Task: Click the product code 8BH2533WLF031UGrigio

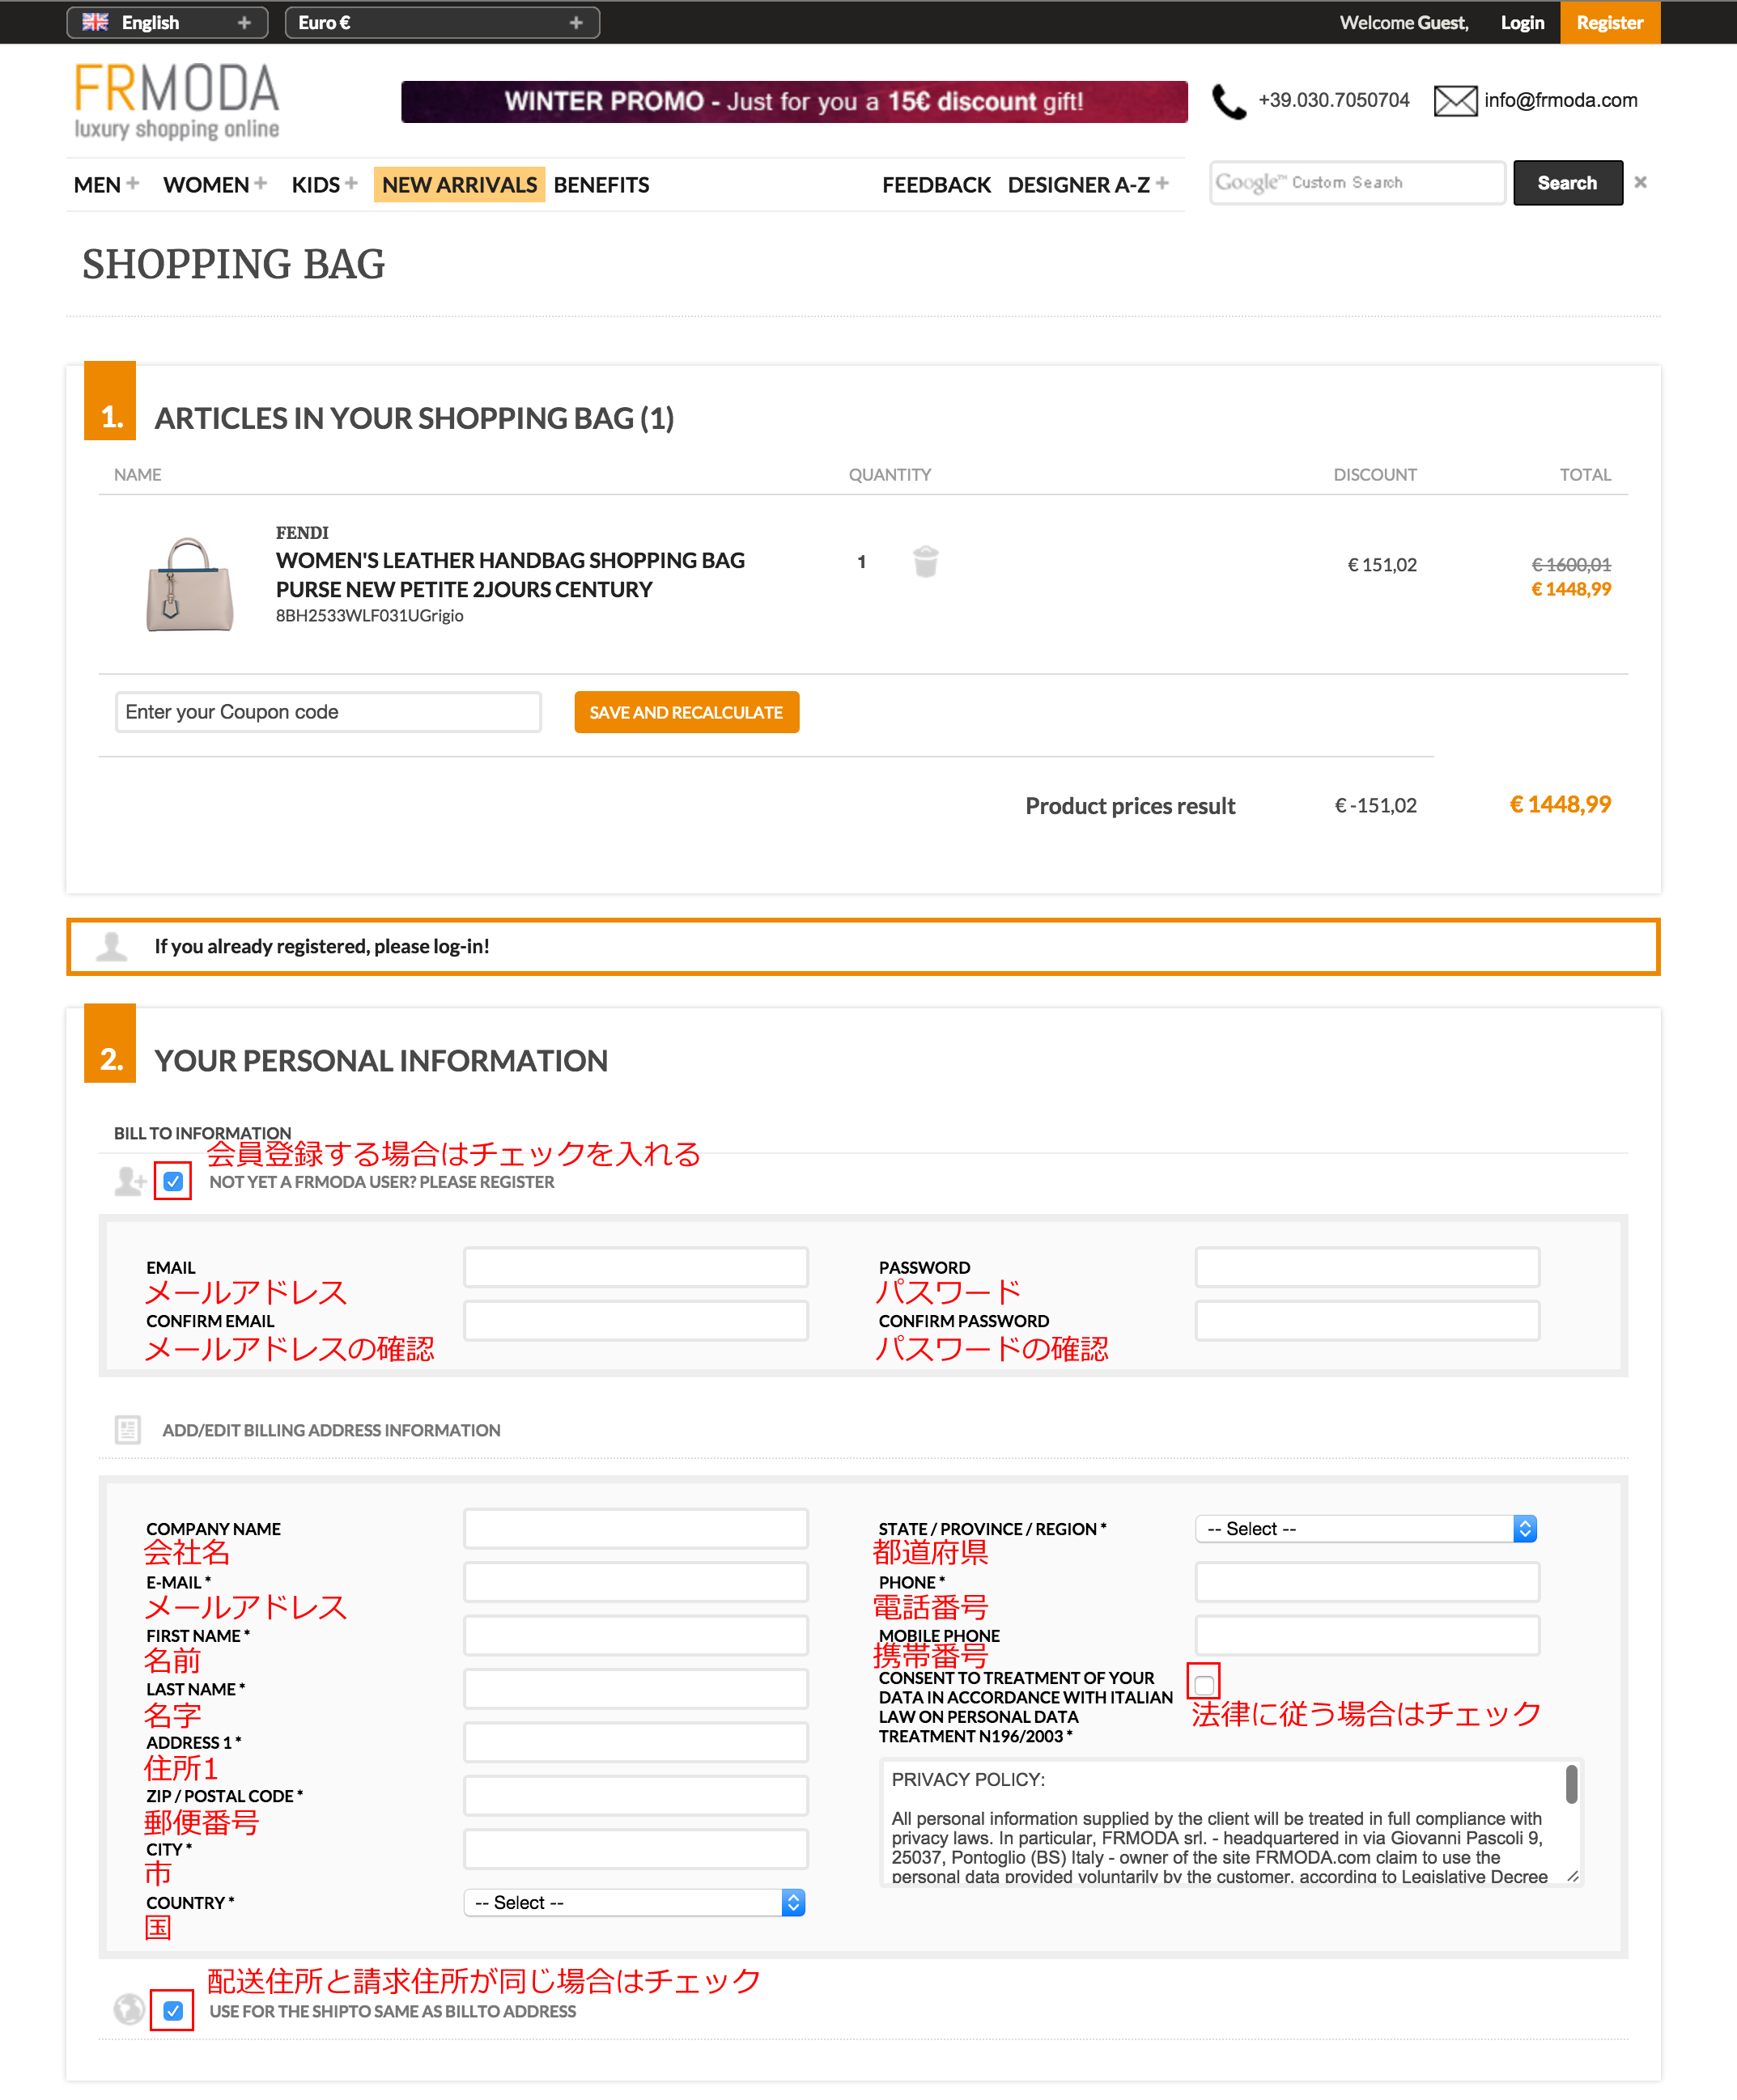Action: [370, 615]
